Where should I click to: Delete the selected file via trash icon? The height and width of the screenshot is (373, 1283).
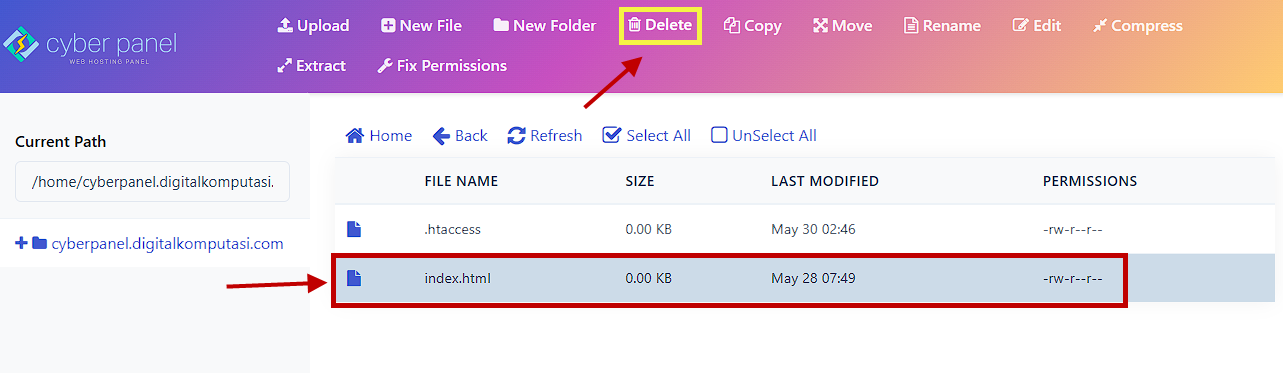point(634,25)
